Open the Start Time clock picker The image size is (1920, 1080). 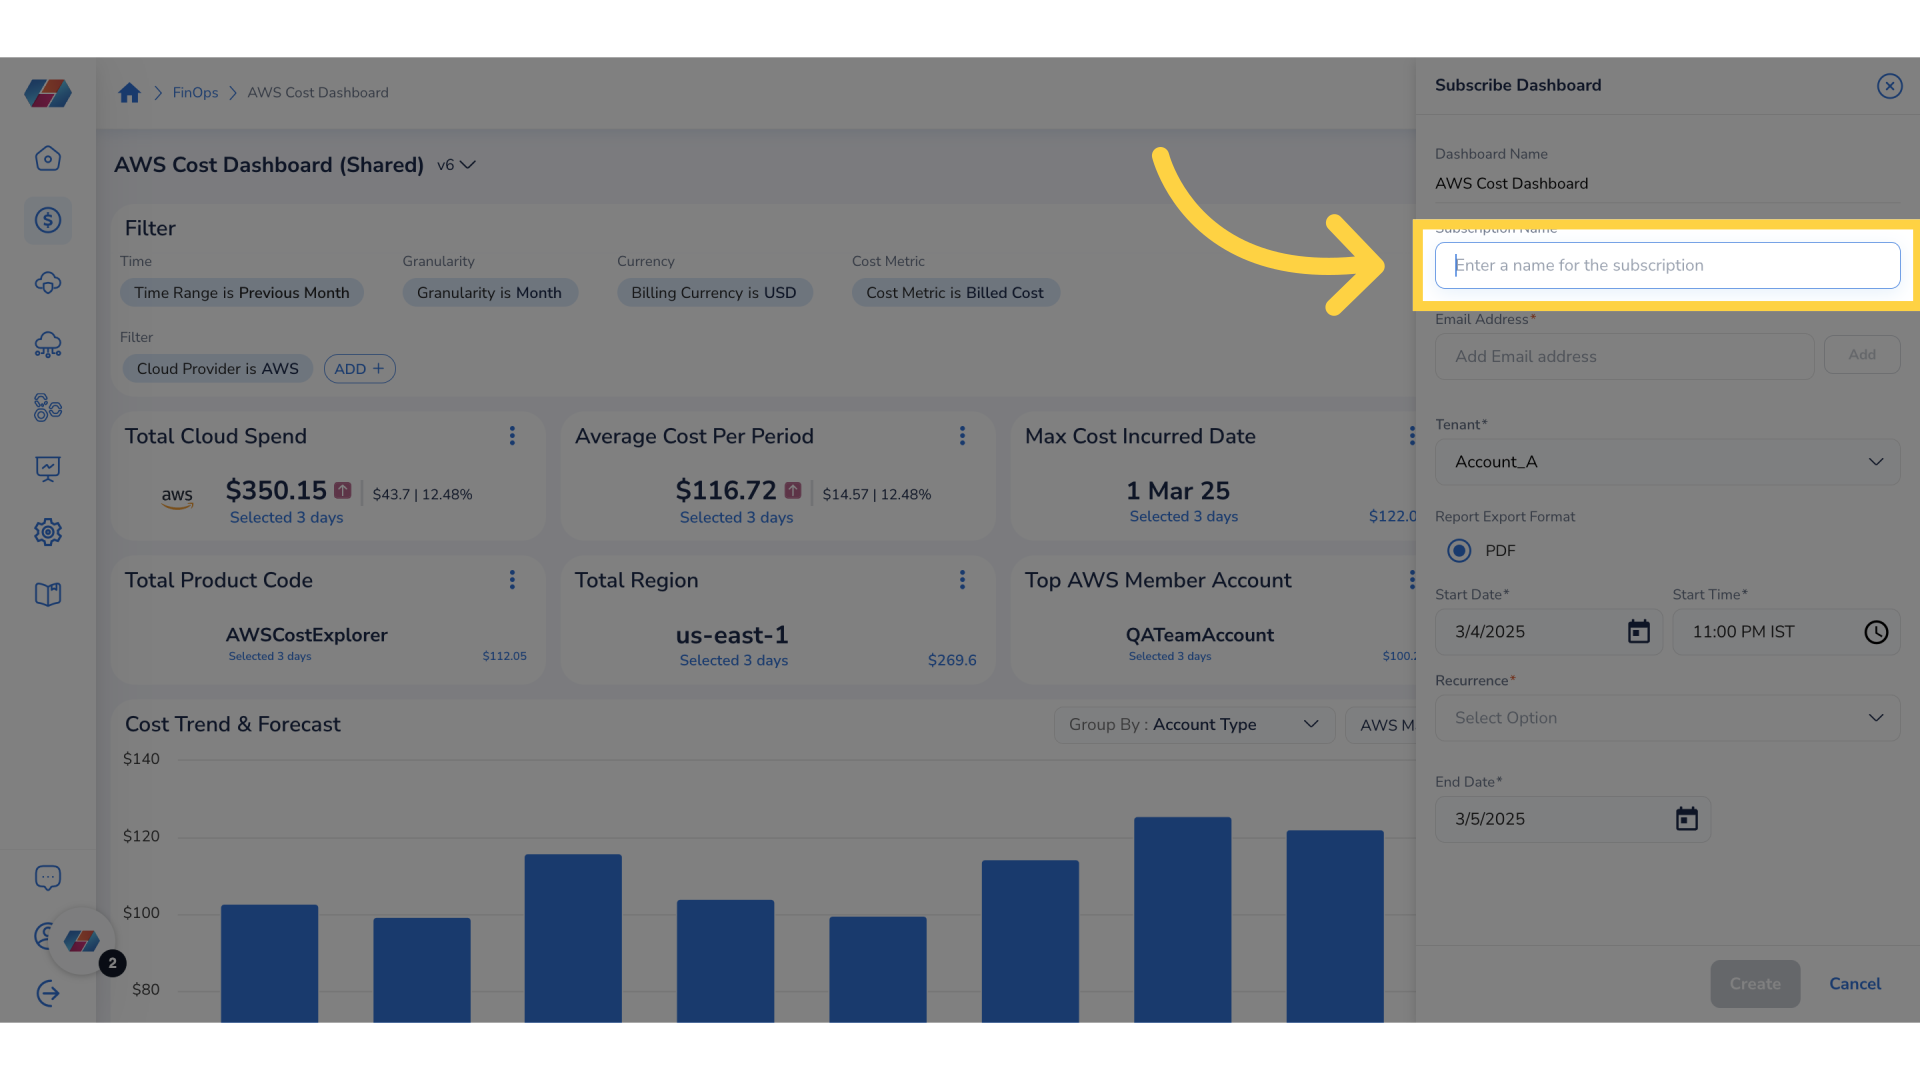1876,632
